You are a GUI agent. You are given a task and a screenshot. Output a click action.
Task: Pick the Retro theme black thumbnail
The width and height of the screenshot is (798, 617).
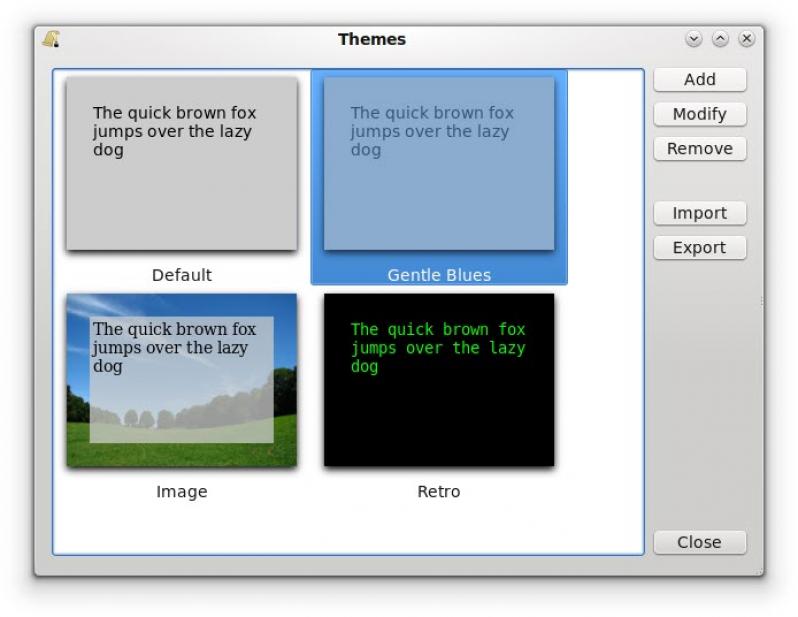point(438,380)
